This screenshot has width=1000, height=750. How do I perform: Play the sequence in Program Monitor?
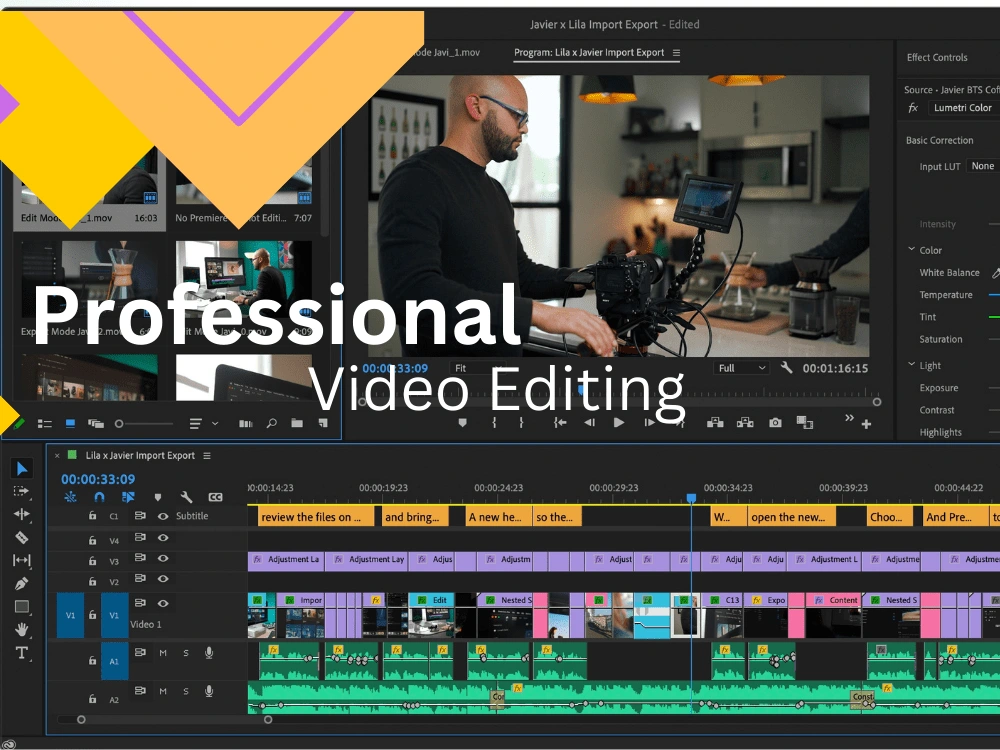[618, 423]
